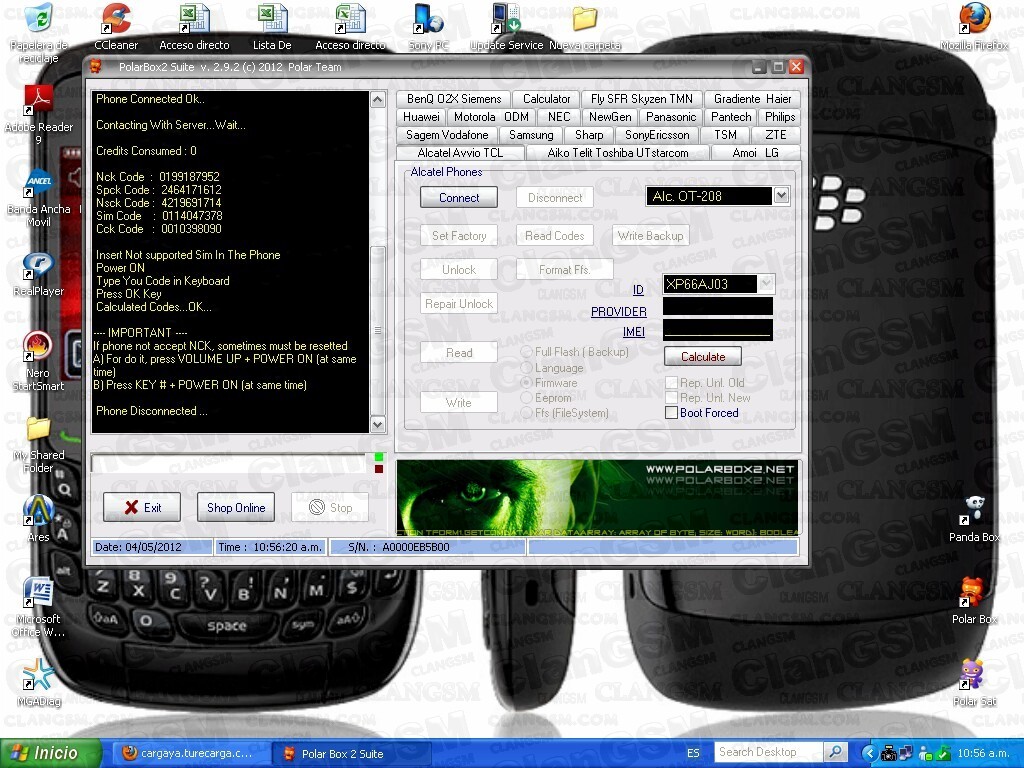Launch Mozilla Firefox from desktop
Image resolution: width=1024 pixels, height=768 pixels.
click(974, 26)
